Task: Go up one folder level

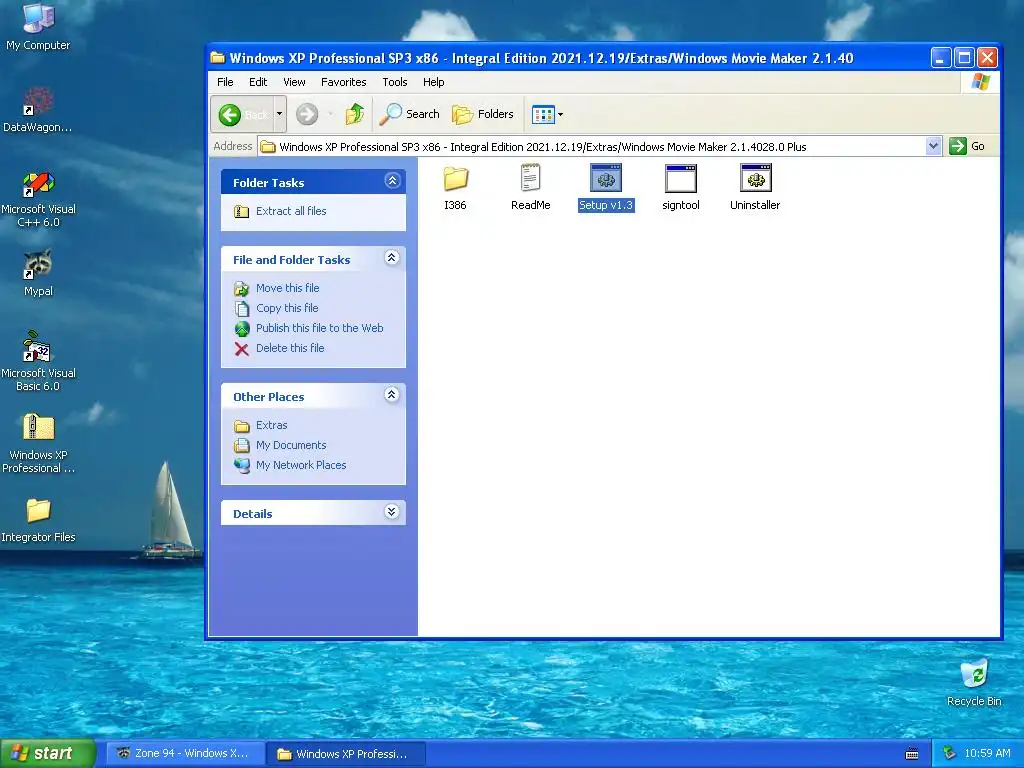Action: [x=355, y=114]
